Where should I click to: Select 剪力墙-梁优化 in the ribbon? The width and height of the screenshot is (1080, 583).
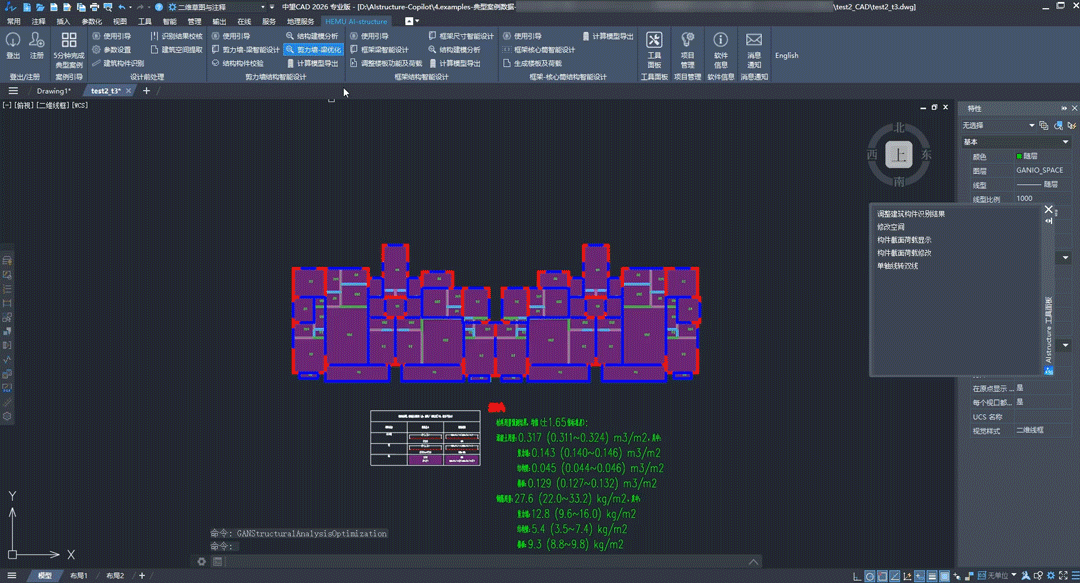click(313, 49)
